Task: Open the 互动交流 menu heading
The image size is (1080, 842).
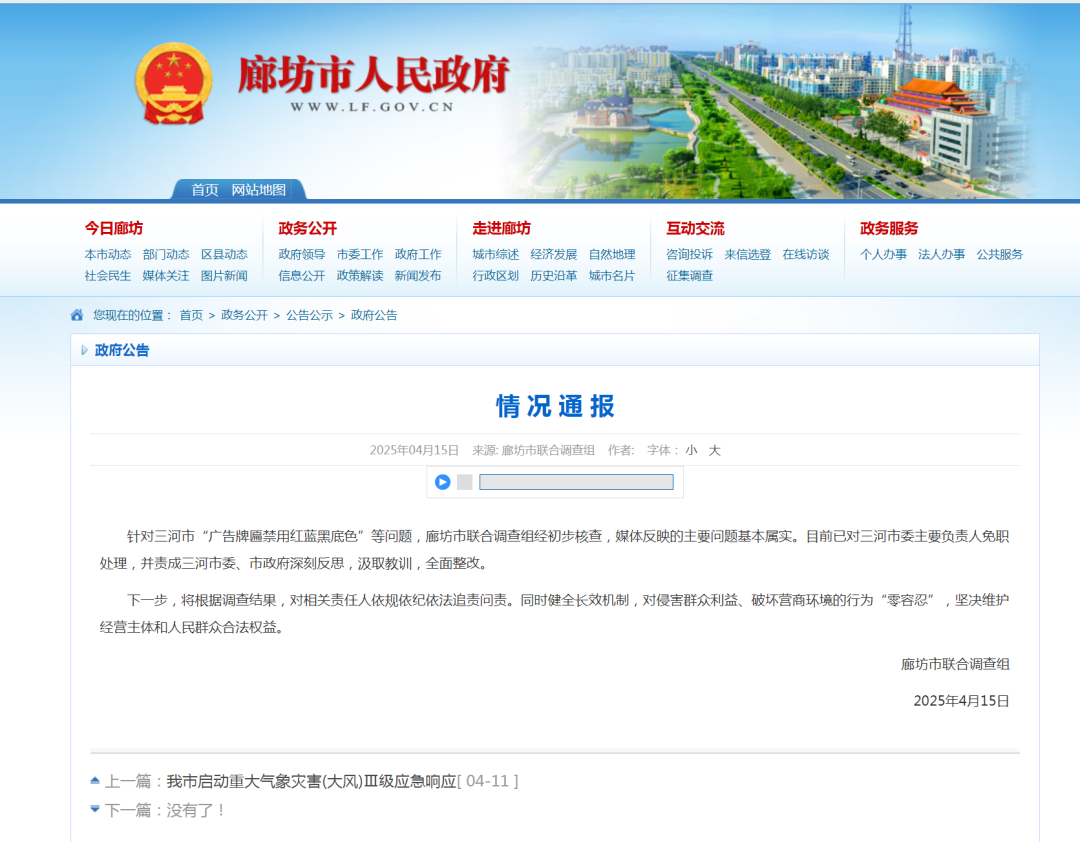Action: tap(695, 228)
